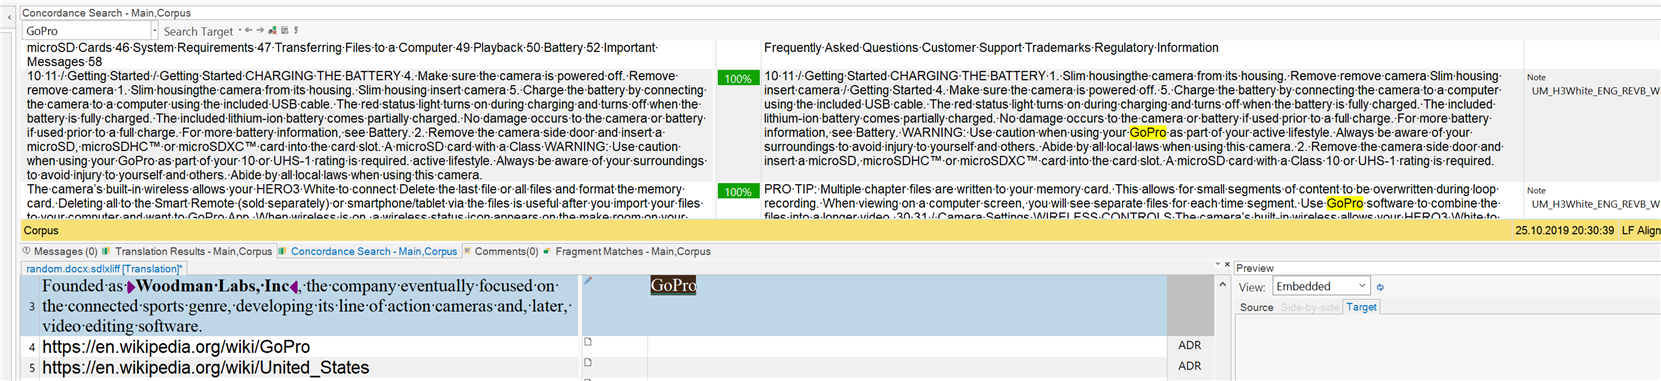Click the Search Target button

coord(198,32)
